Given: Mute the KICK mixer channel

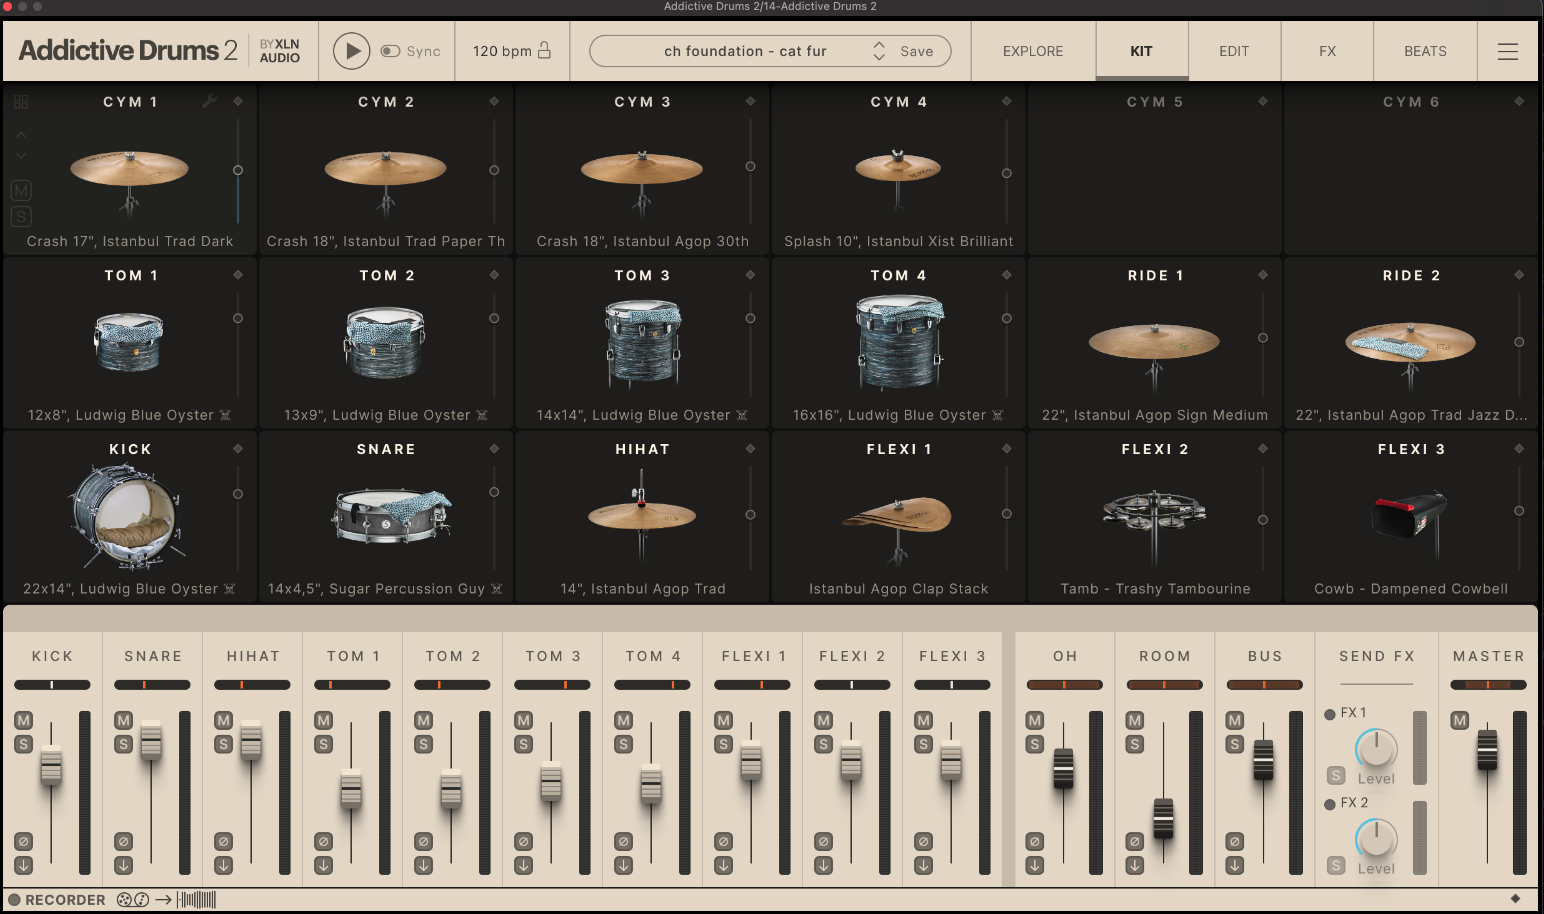Looking at the screenshot, I should coord(23,720).
